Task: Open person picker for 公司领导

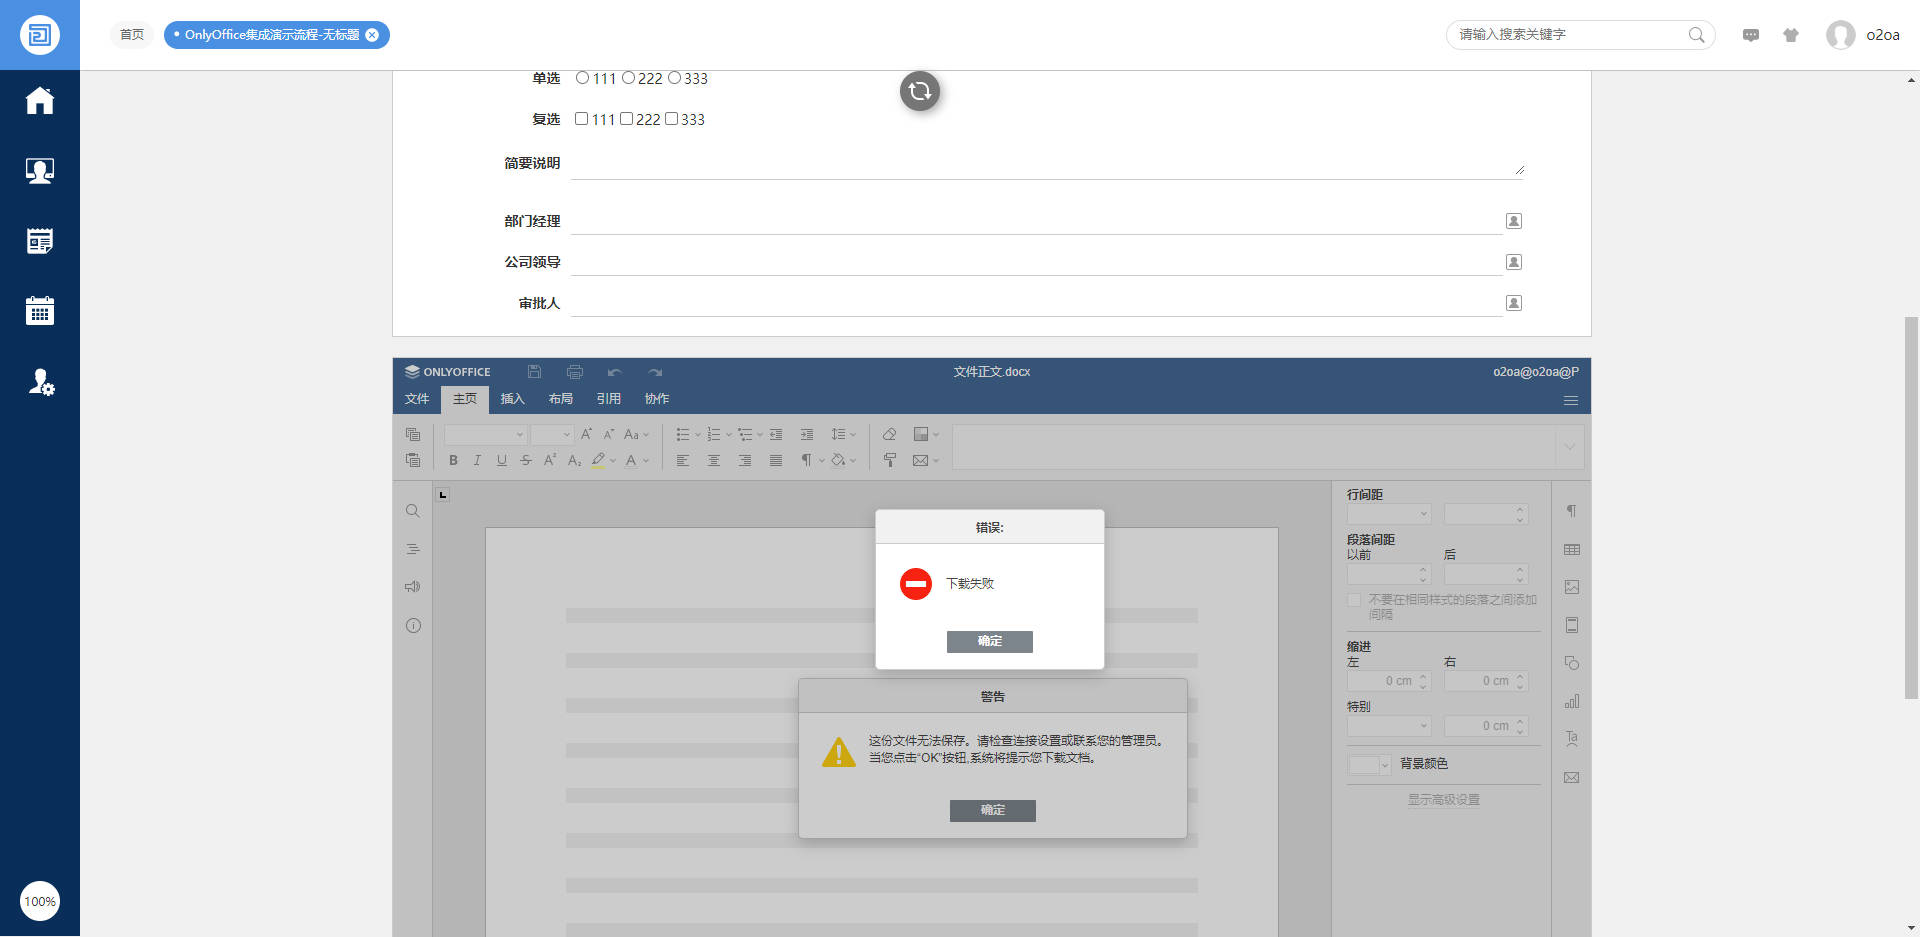Action: 1514,262
